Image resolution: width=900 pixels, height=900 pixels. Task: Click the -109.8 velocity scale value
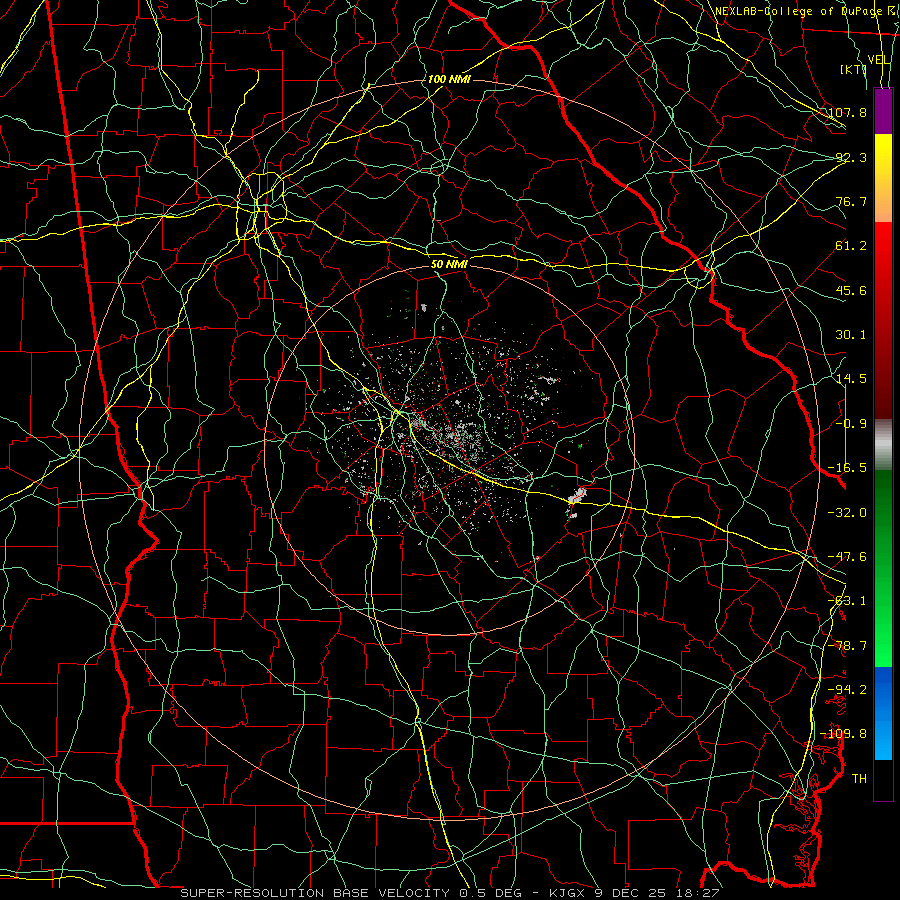click(844, 734)
